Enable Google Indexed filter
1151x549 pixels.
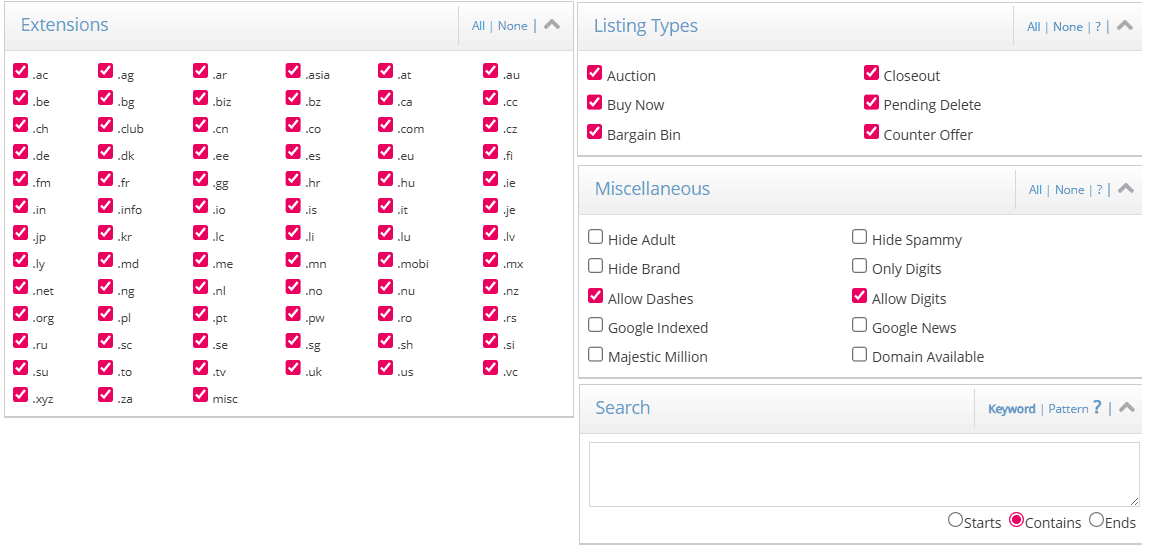(x=596, y=324)
